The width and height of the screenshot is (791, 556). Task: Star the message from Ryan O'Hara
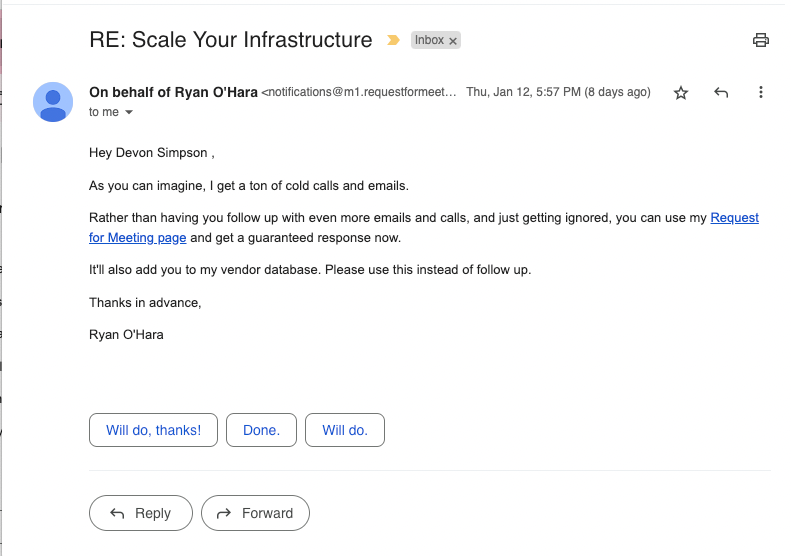pos(681,93)
